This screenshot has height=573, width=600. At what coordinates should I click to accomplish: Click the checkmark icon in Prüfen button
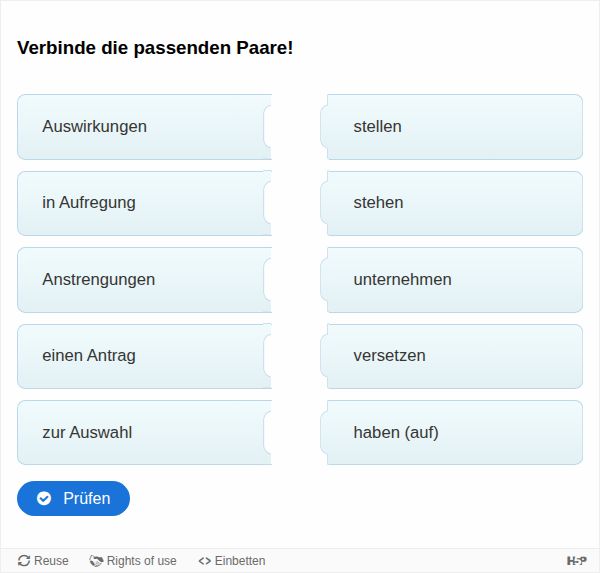click(44, 498)
